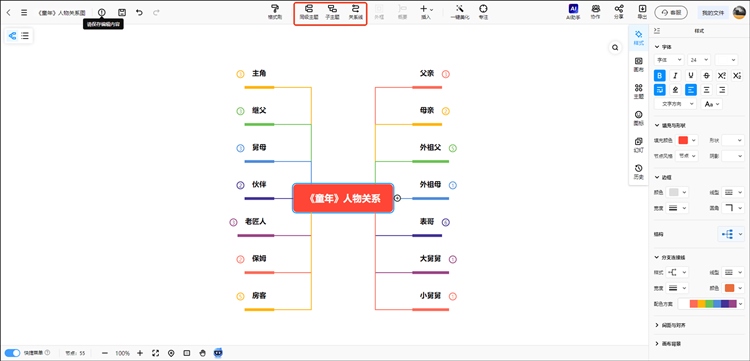The height and width of the screenshot is (361, 750).
Task: Click the user avatar
Action: coord(739,12)
